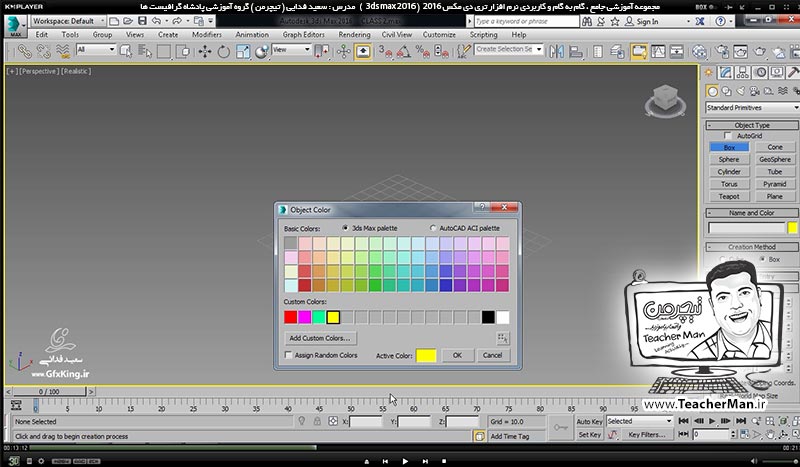The width and height of the screenshot is (800, 467).
Task: Collapse the Name and Color rollout
Action: (752, 213)
